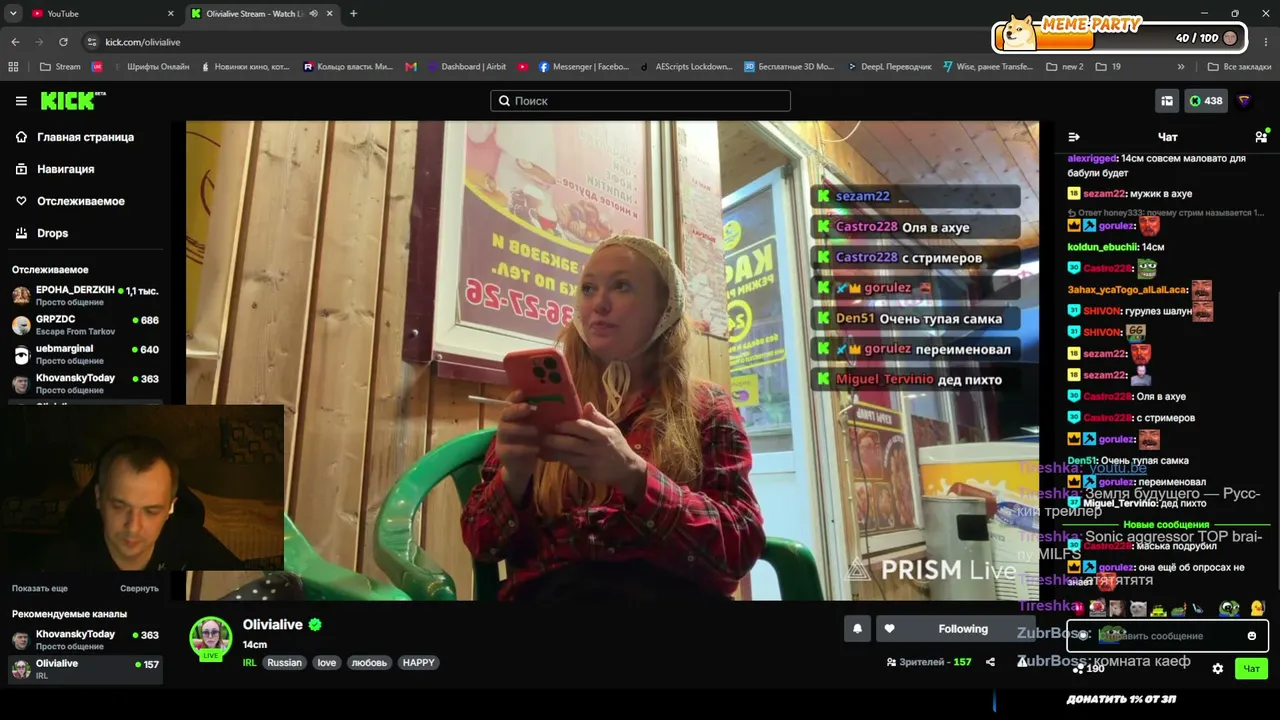Switch to the Olivialive Stream tab
This screenshot has width=1280, height=720.
[x=262, y=14]
